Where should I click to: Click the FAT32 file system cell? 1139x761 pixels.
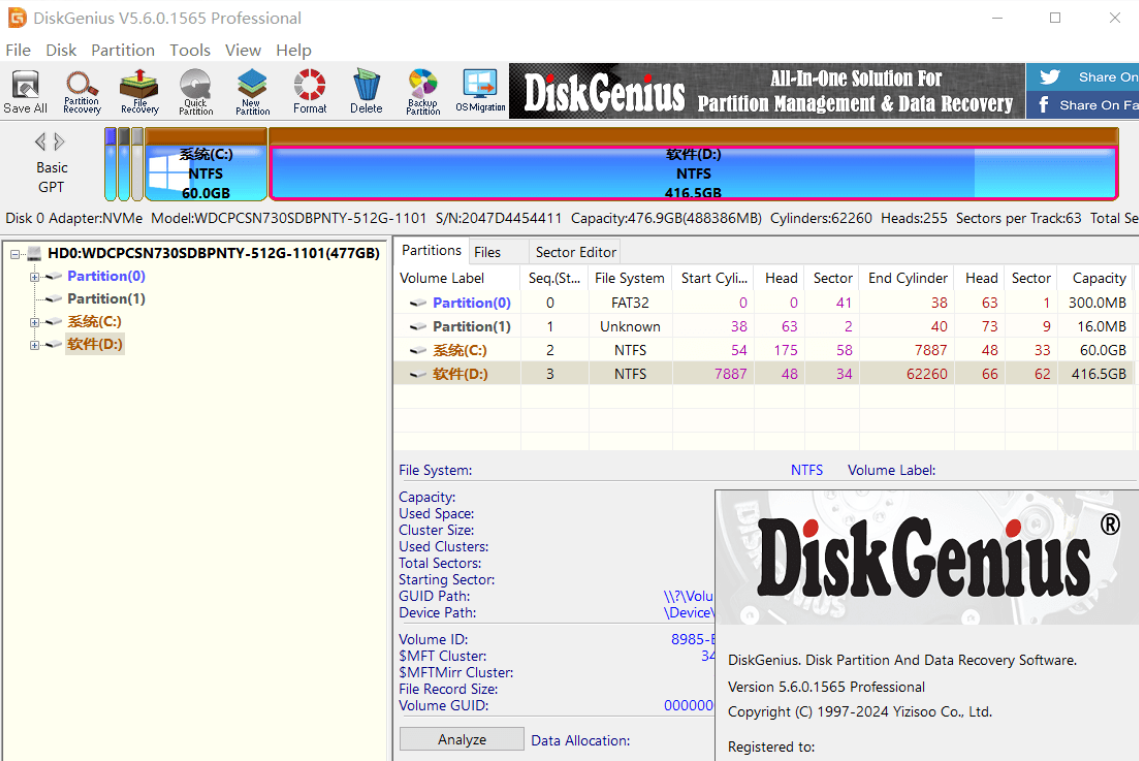point(630,303)
